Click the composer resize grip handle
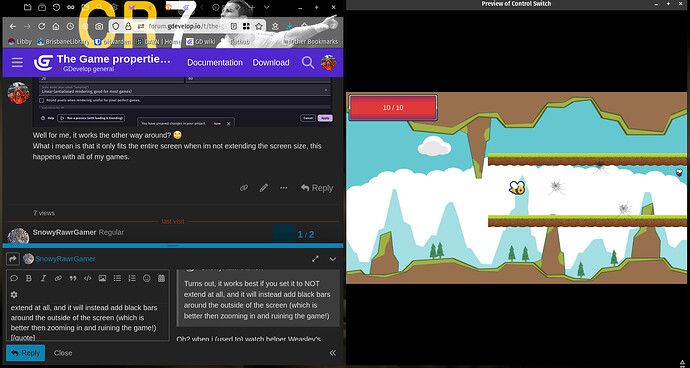 click(173, 245)
